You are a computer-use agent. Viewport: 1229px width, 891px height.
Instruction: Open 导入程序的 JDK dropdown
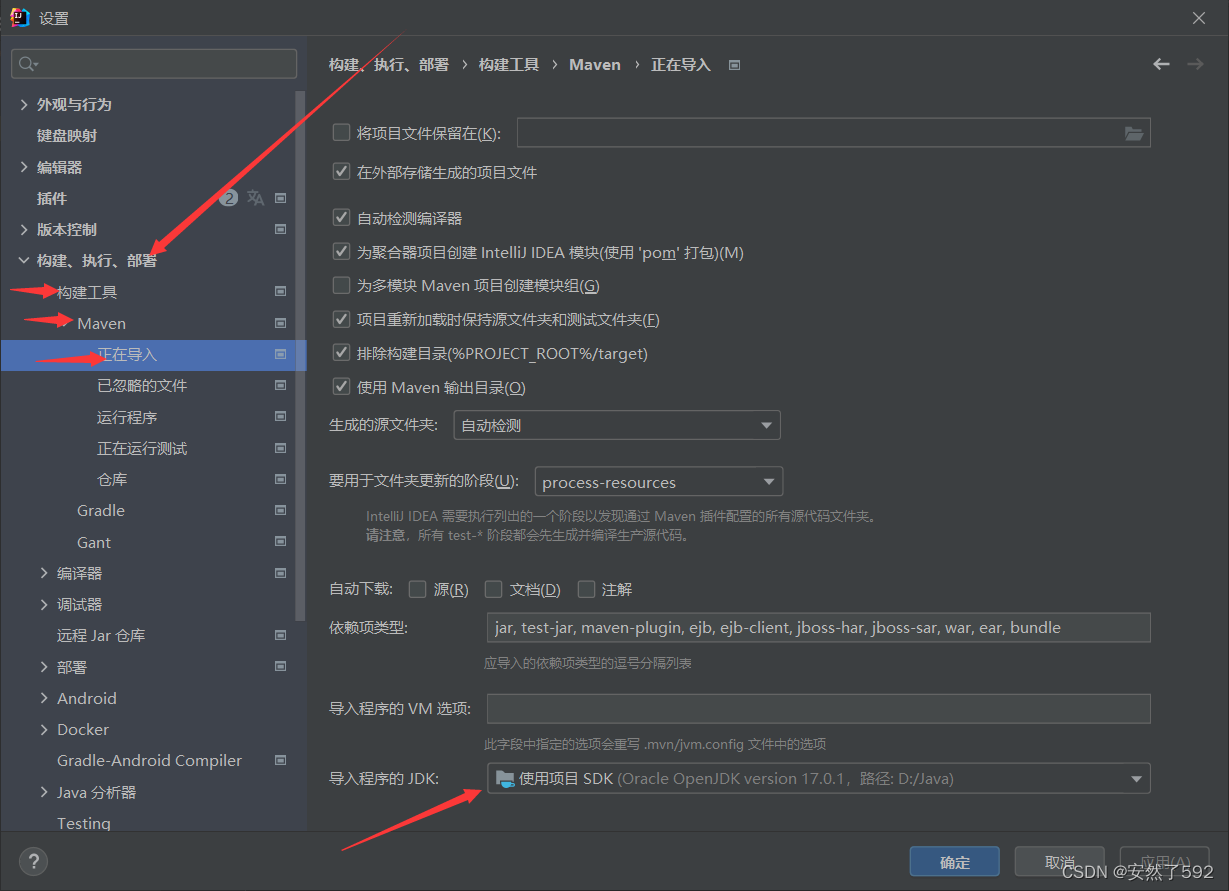819,778
